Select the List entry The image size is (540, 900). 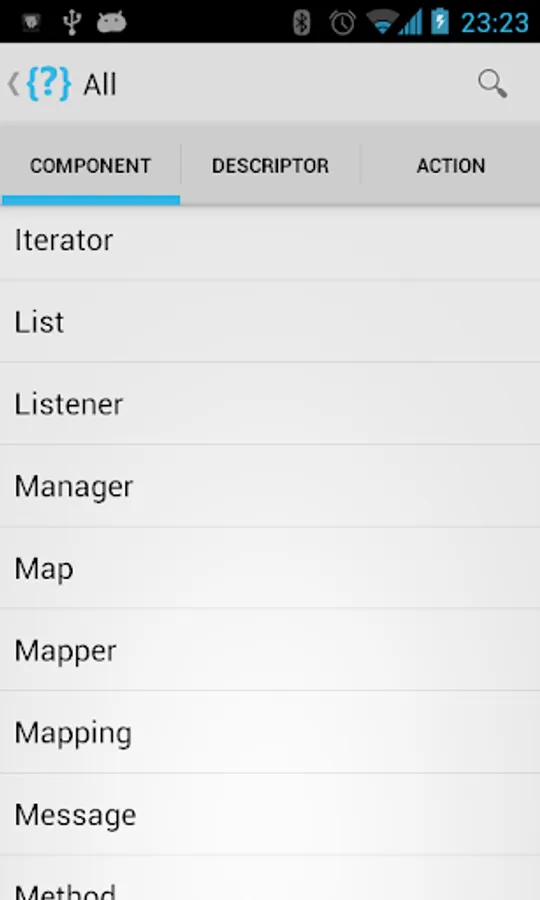tap(270, 321)
